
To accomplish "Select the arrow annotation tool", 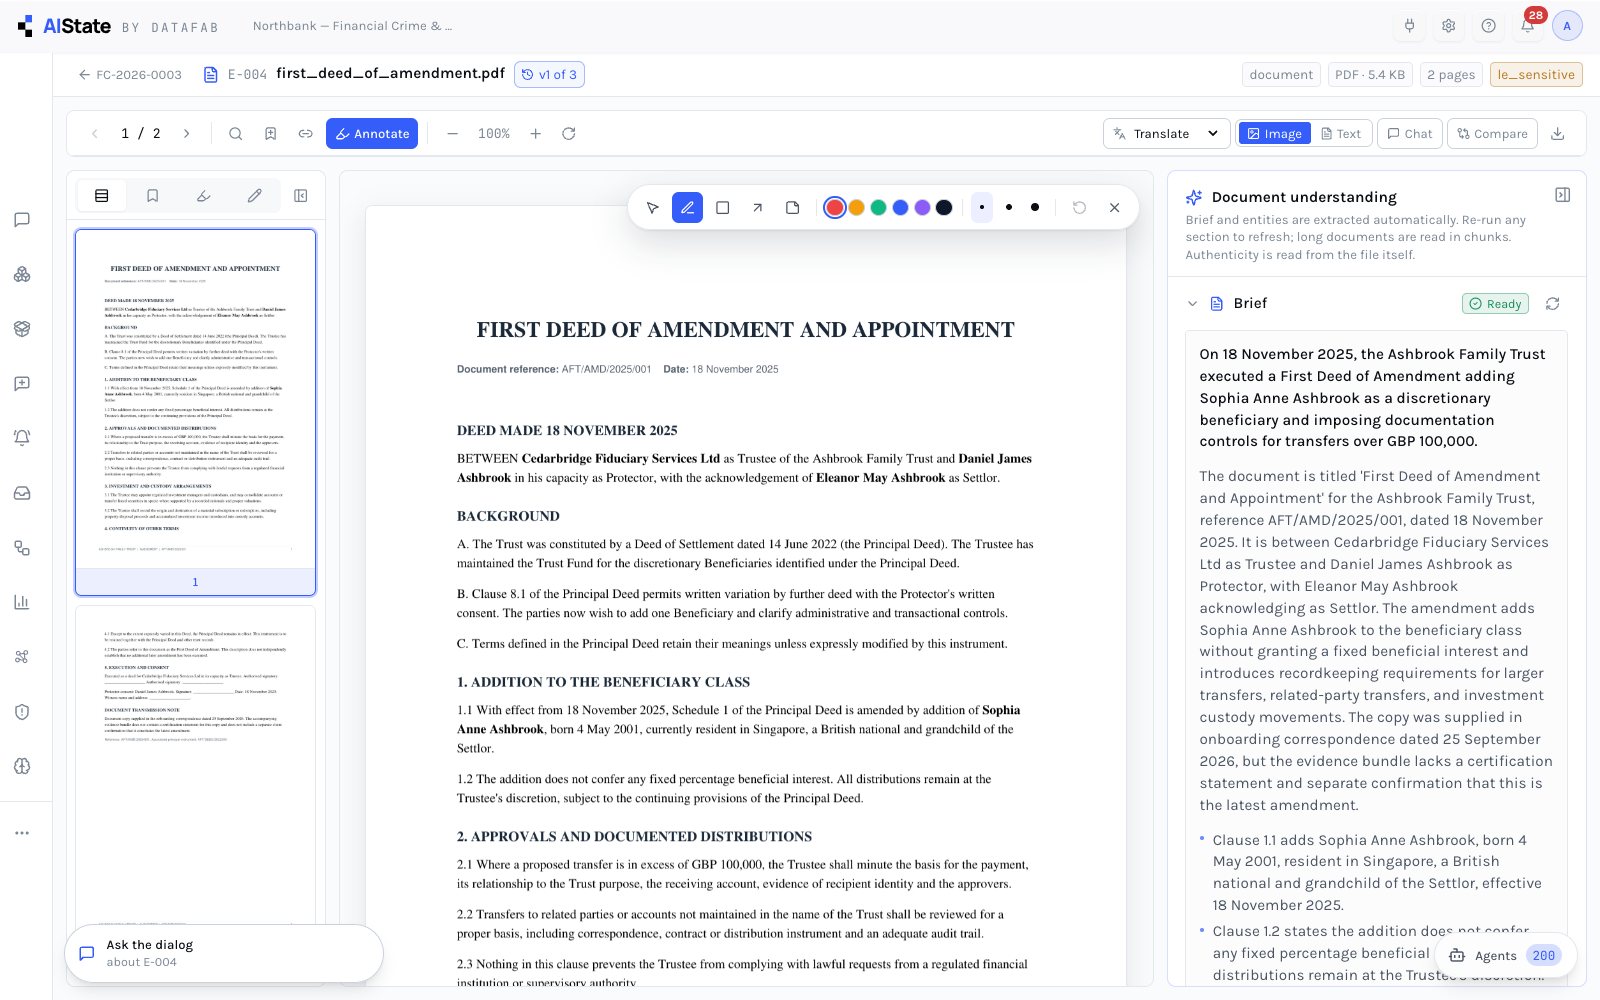I will point(757,207).
